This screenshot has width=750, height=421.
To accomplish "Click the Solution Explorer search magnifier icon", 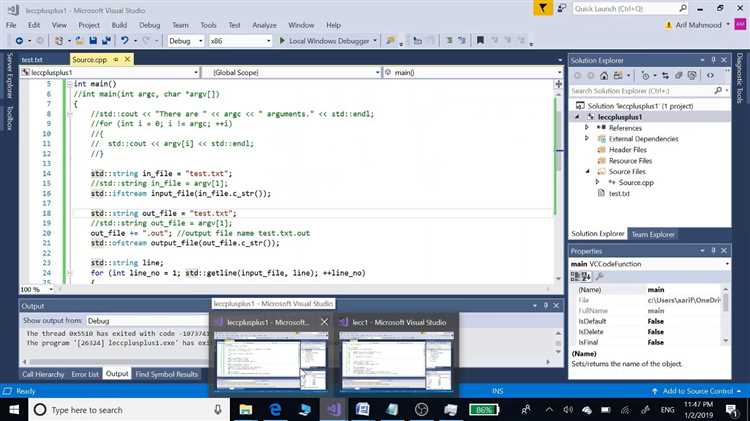I will pyautogui.click(x=718, y=90).
